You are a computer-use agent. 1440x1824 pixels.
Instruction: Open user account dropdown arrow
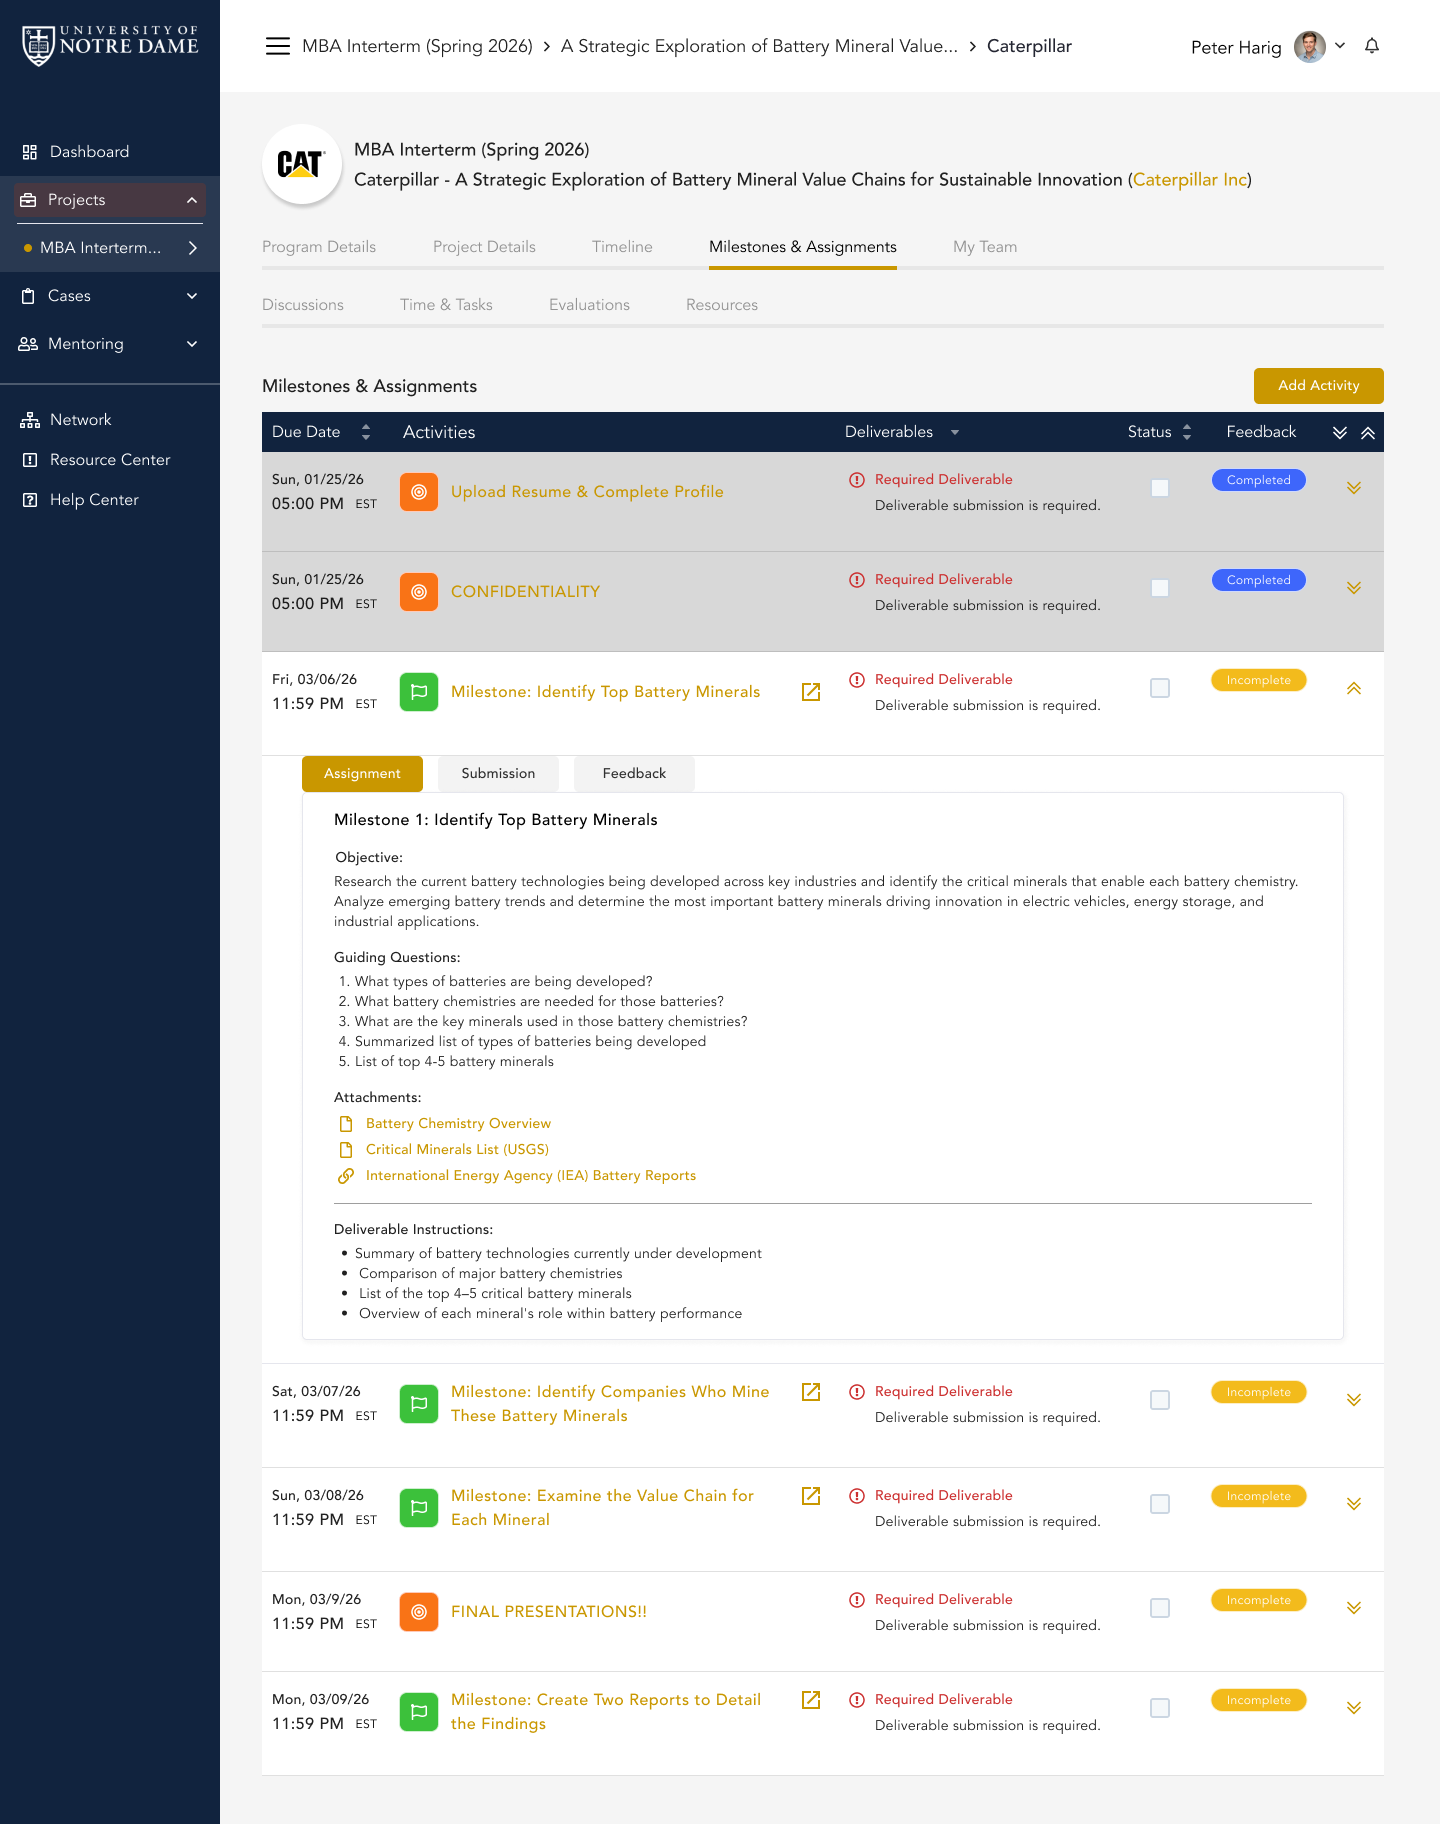[1340, 46]
